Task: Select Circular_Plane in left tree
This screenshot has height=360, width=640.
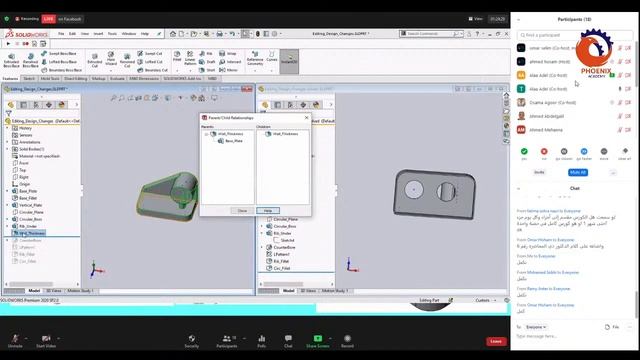Action: tap(28, 212)
